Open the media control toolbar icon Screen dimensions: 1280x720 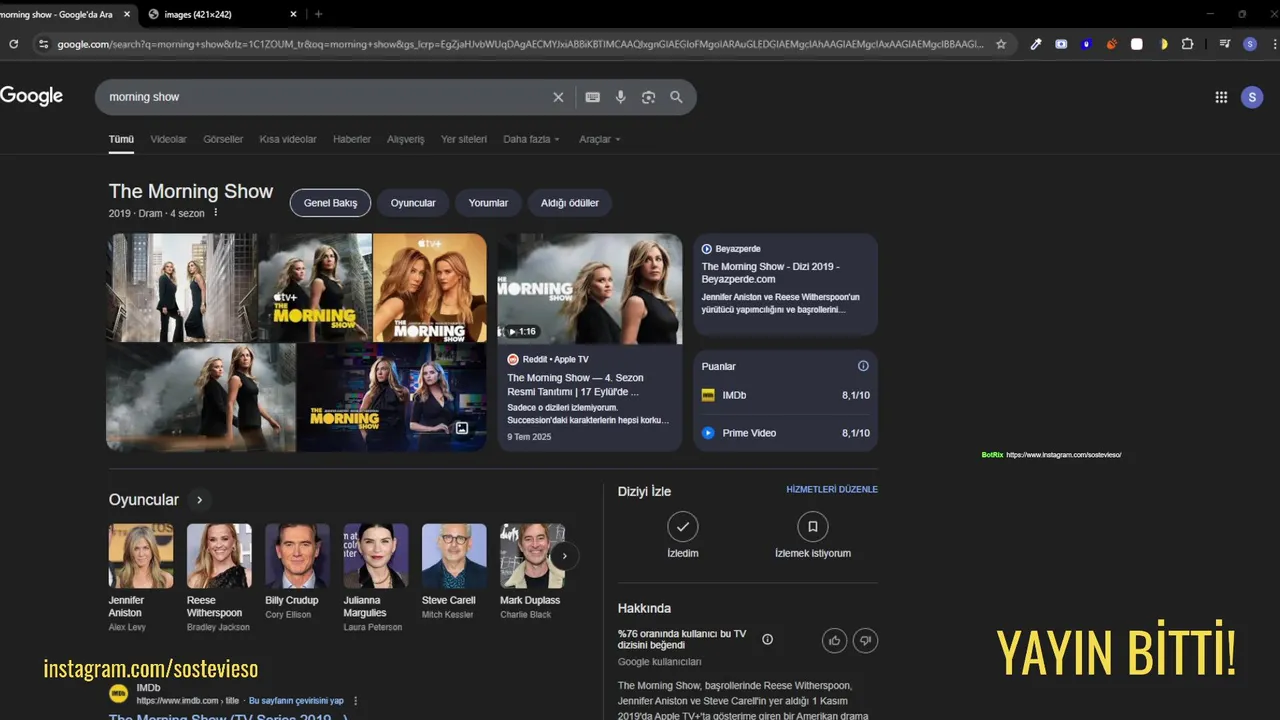1225,44
